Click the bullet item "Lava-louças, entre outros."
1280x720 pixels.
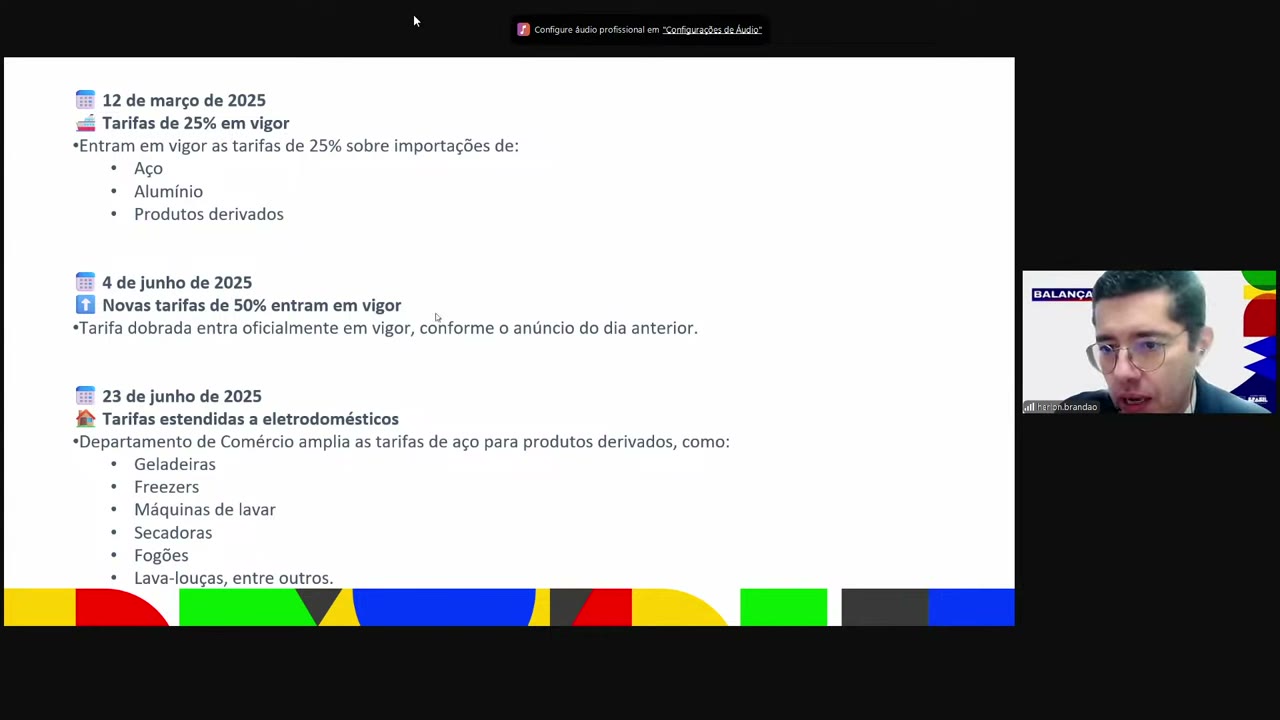(x=234, y=578)
